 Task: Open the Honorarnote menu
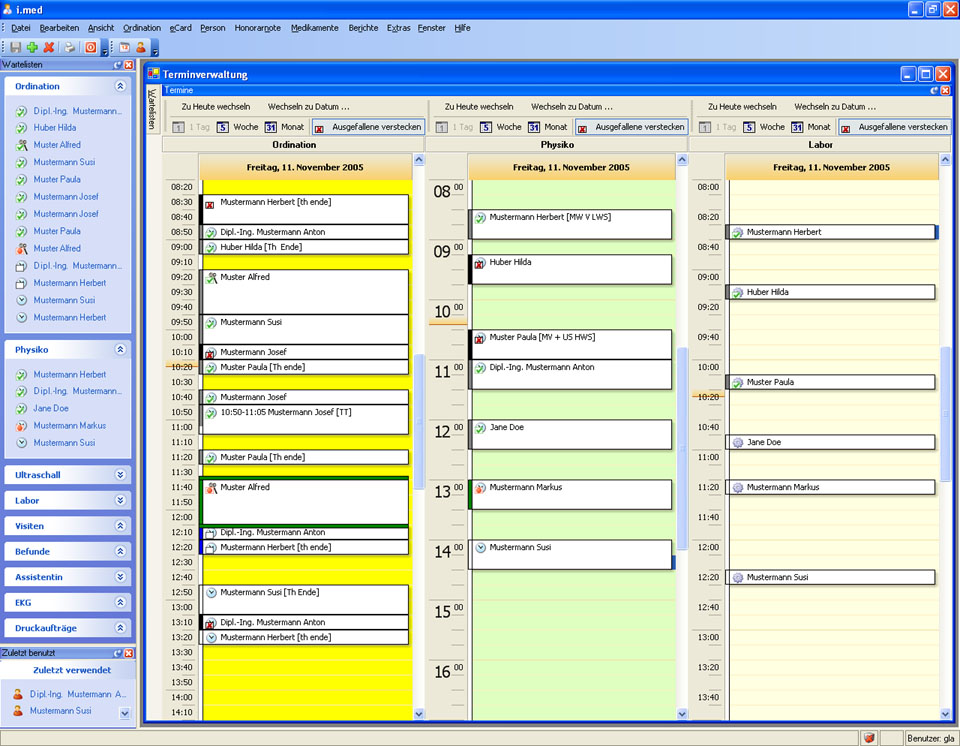[x=258, y=28]
